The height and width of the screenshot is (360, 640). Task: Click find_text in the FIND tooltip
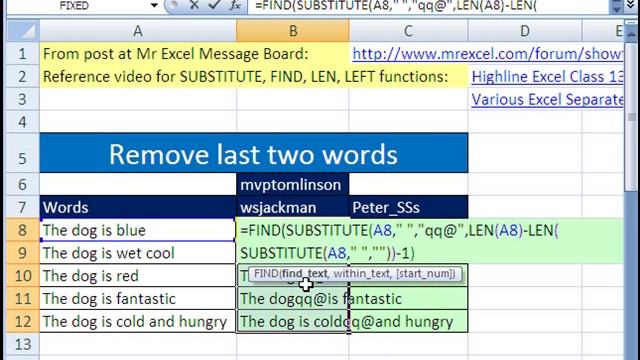tap(304, 273)
